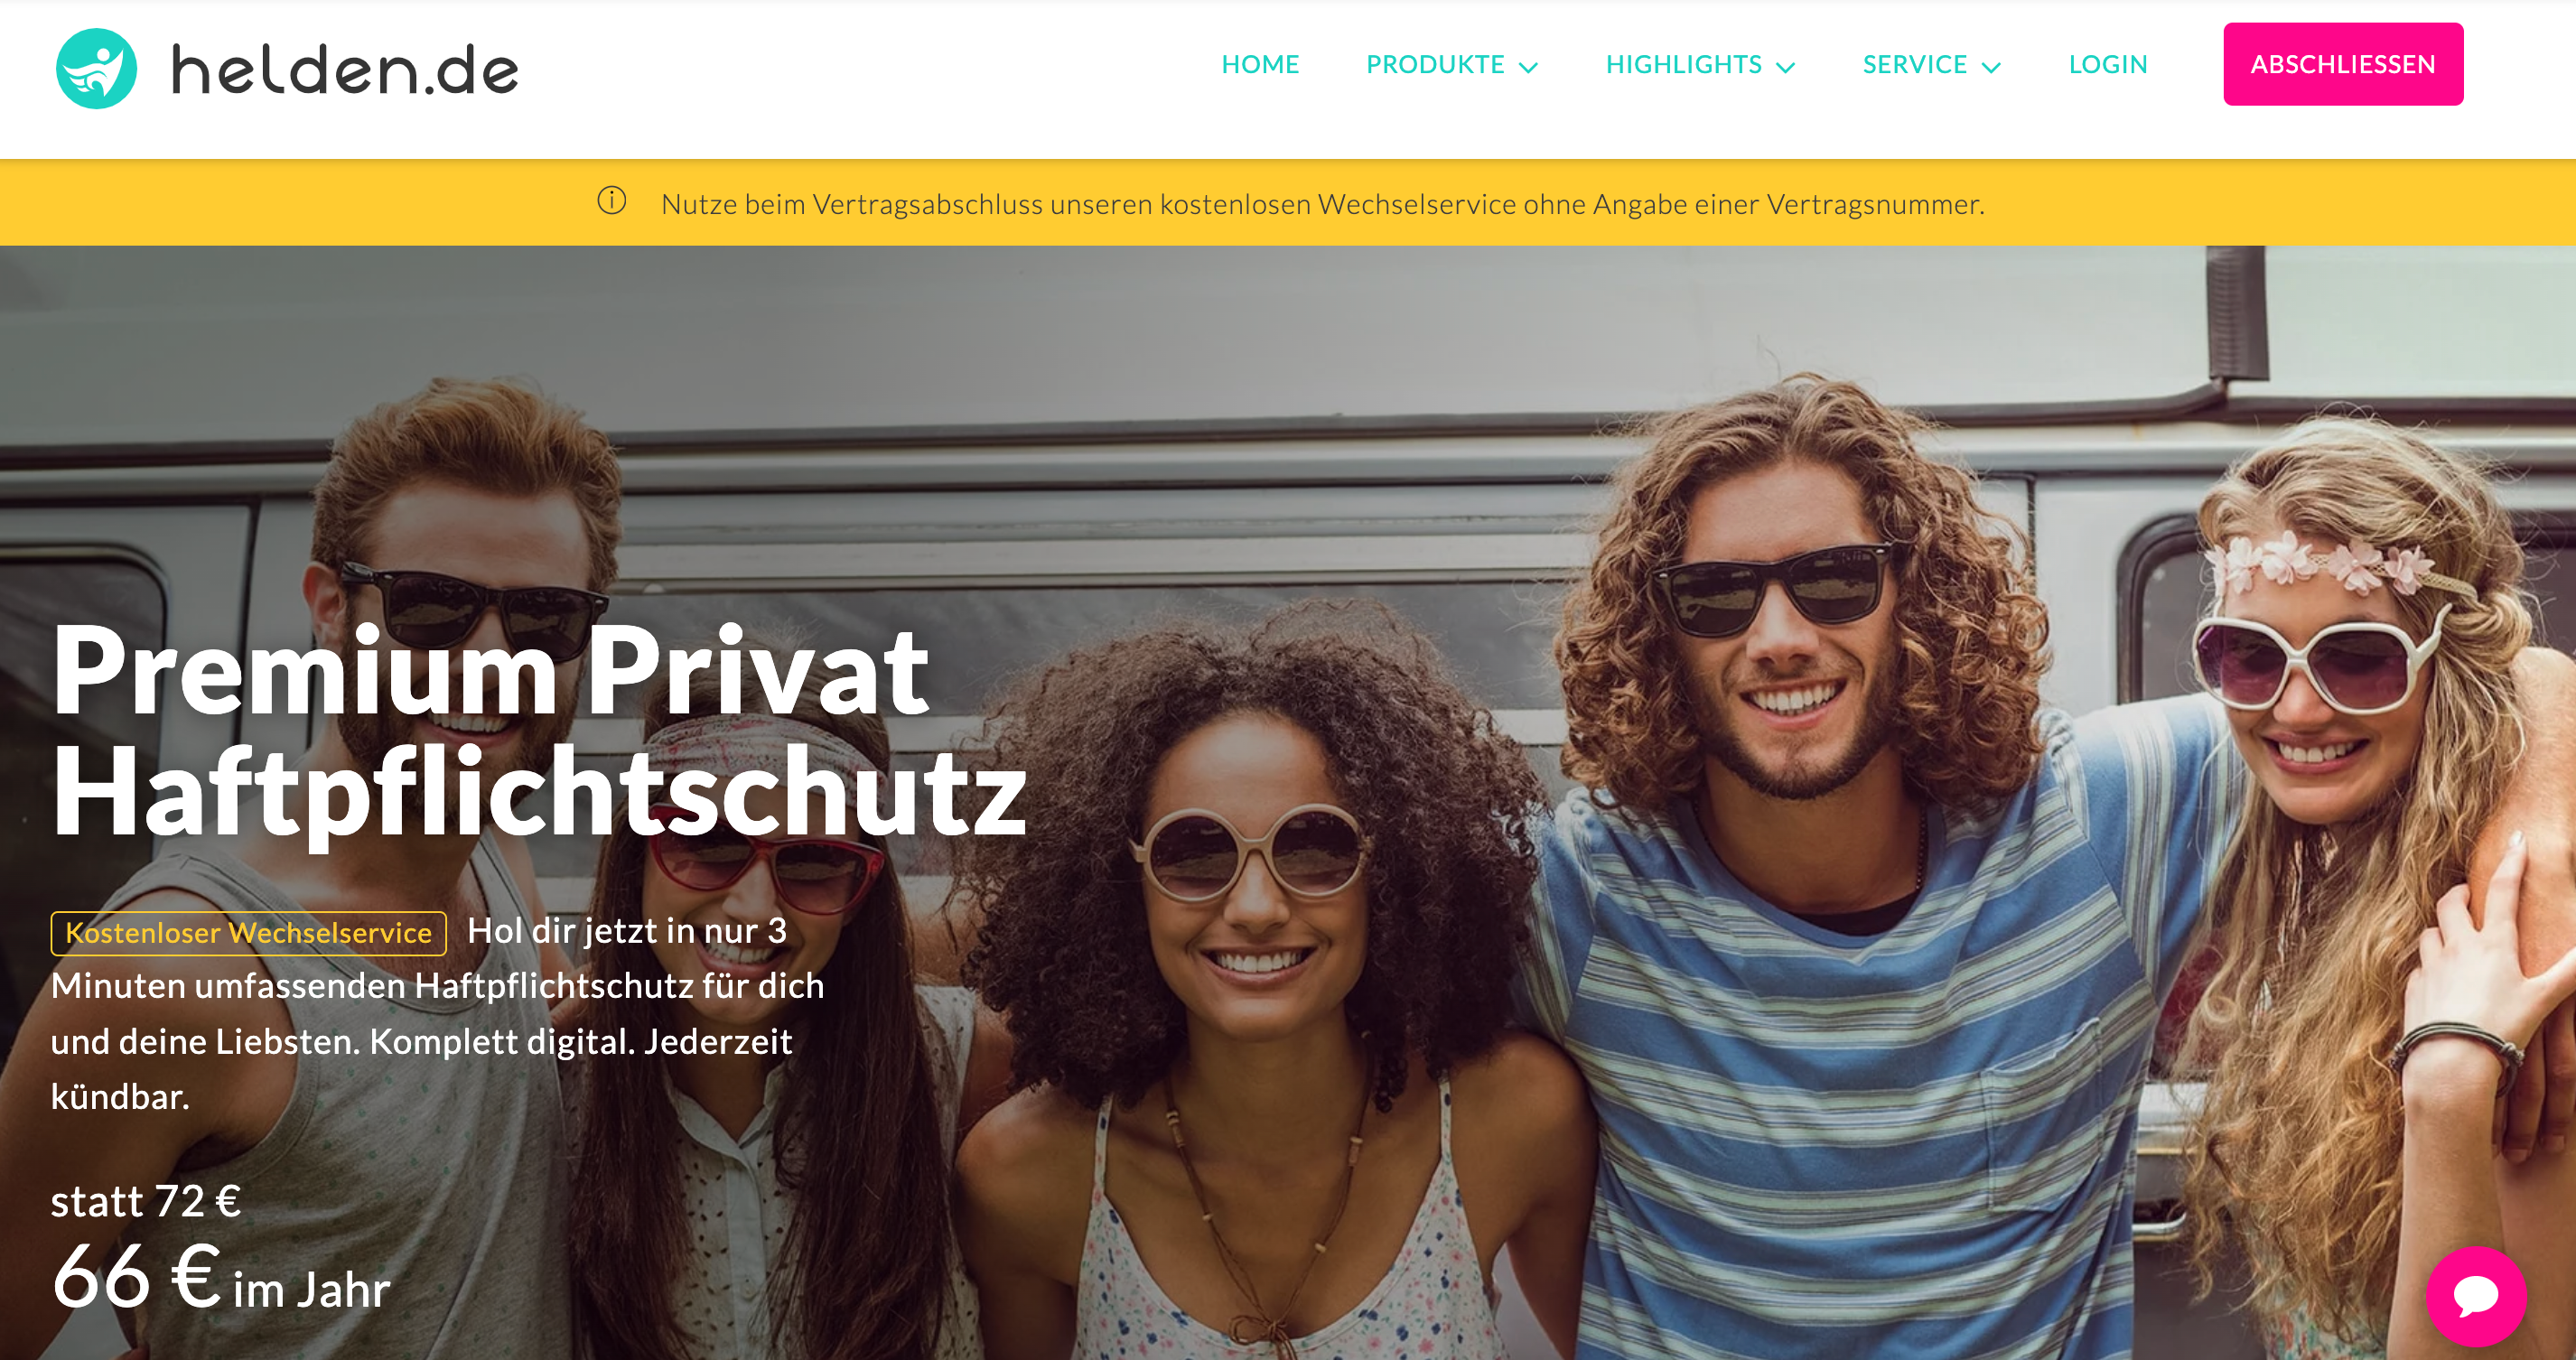Click the ABSCHLIESSEN button
The height and width of the screenshot is (1360, 2576).
coord(2343,64)
